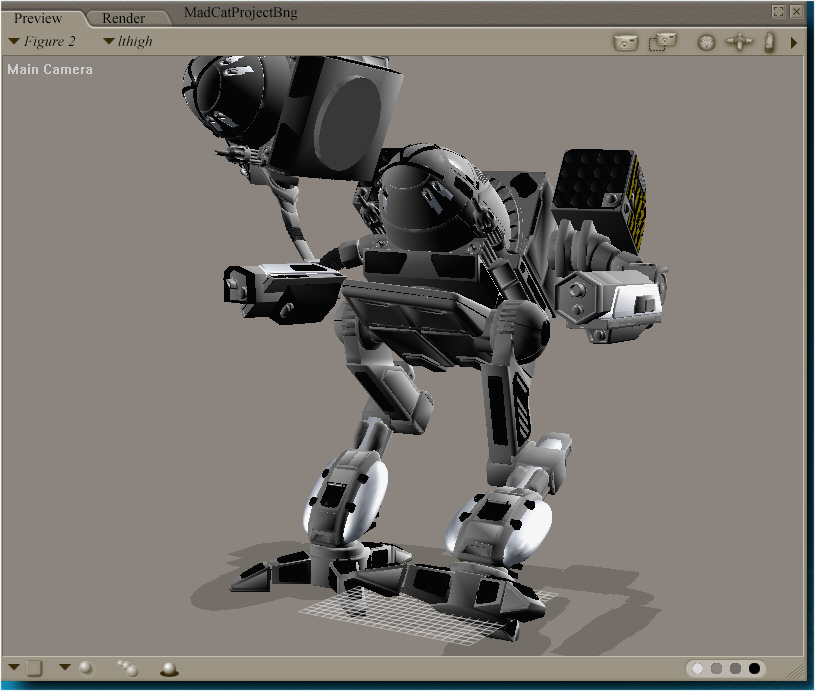The width and height of the screenshot is (815, 691).
Task: Click the single-pane layout square icon
Action: pyautogui.click(x=34, y=668)
